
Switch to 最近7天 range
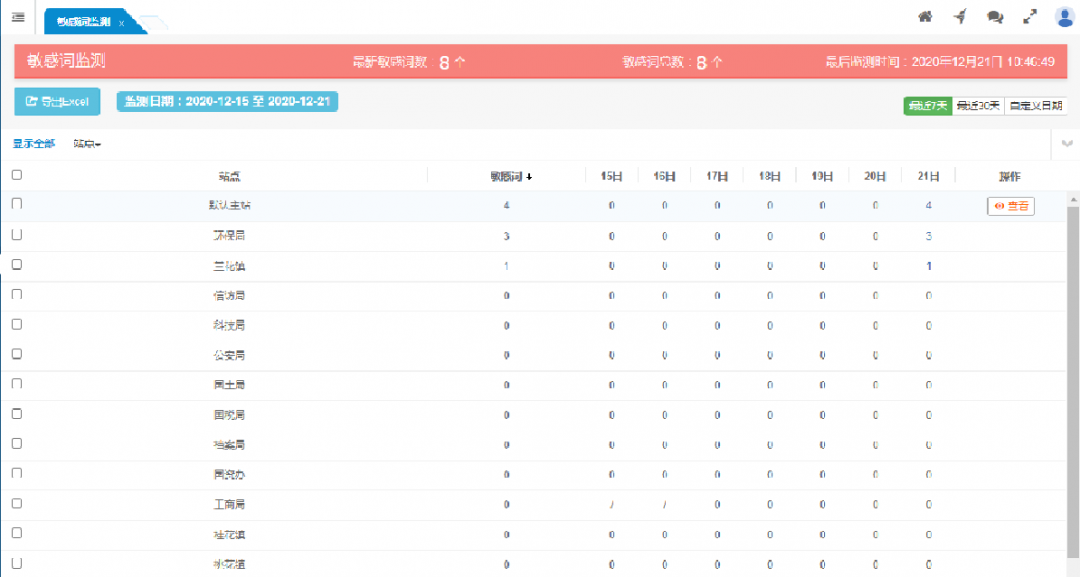pyautogui.click(x=927, y=106)
